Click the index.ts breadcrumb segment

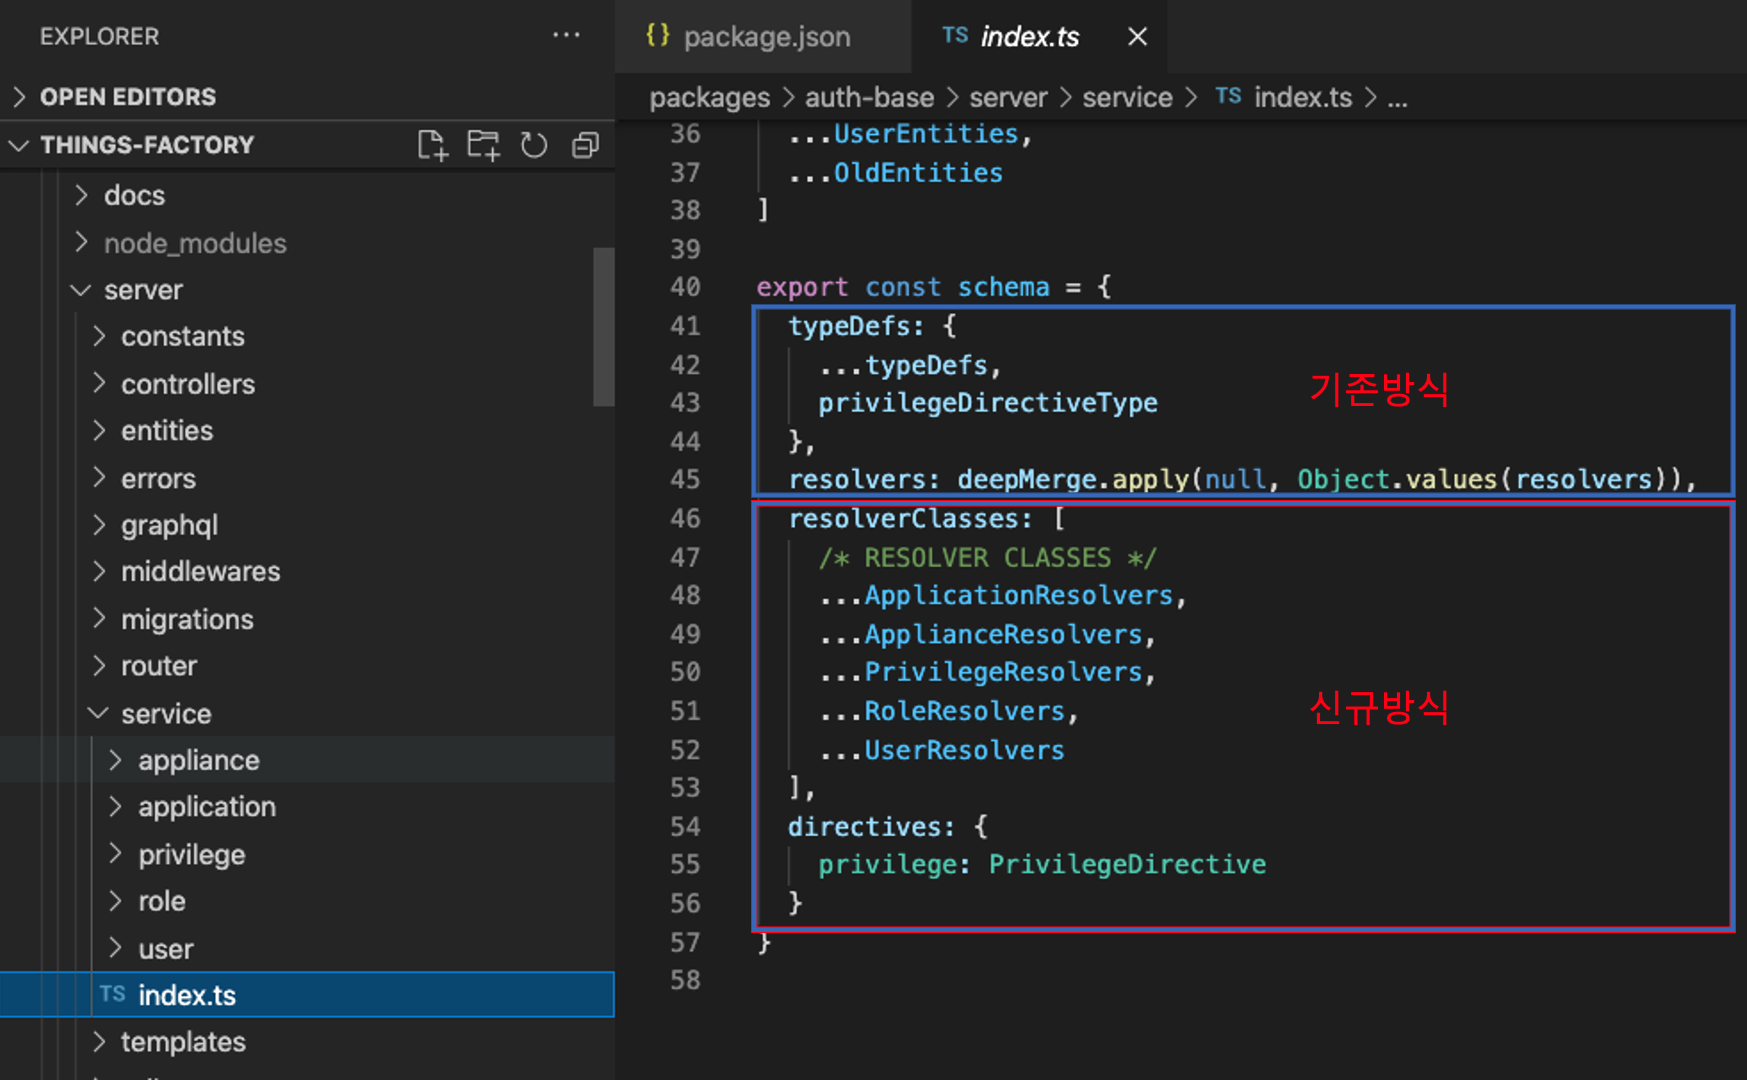[x=1302, y=98]
